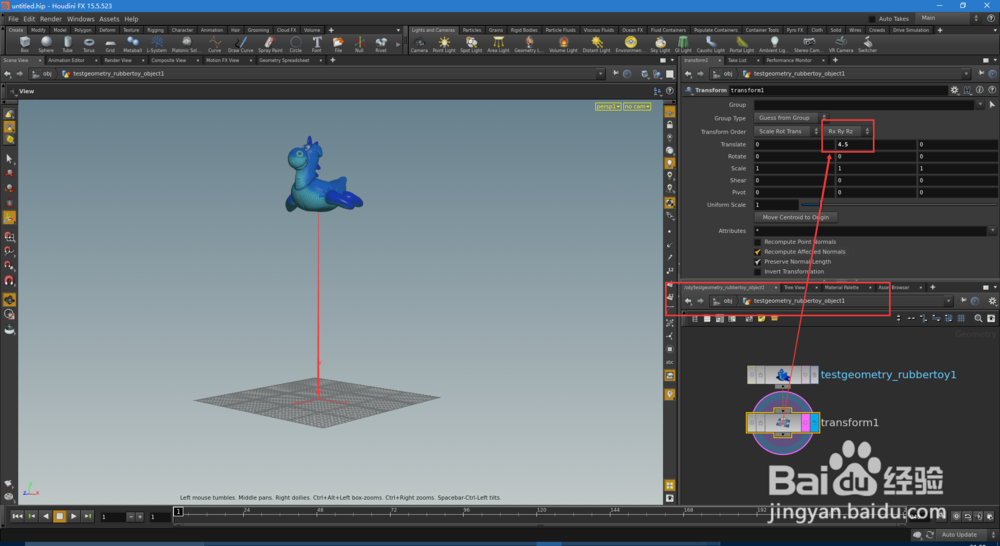Add a Distant Light

point(596,45)
